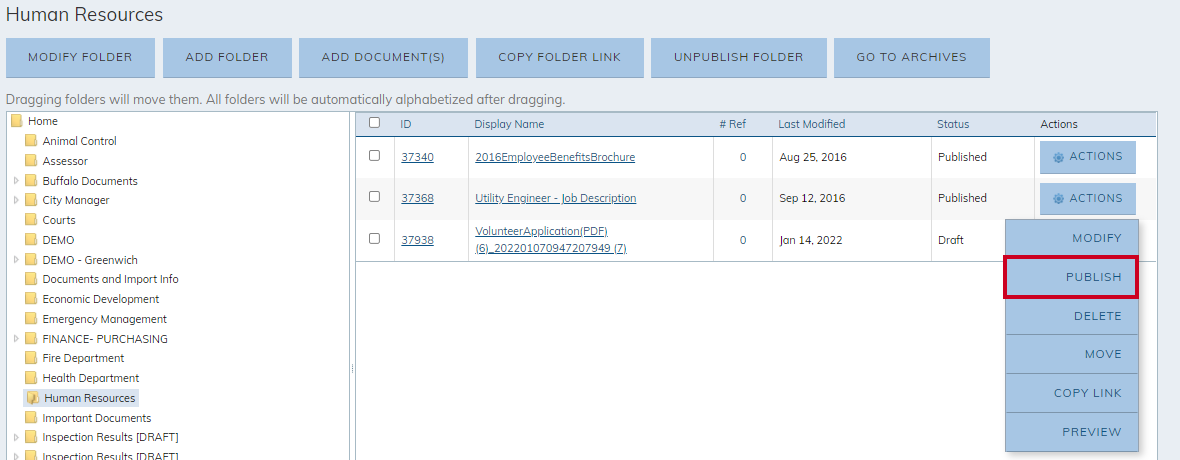
Task: Expand the first Inspection Results [DRAFT] folder
Action: [17, 437]
